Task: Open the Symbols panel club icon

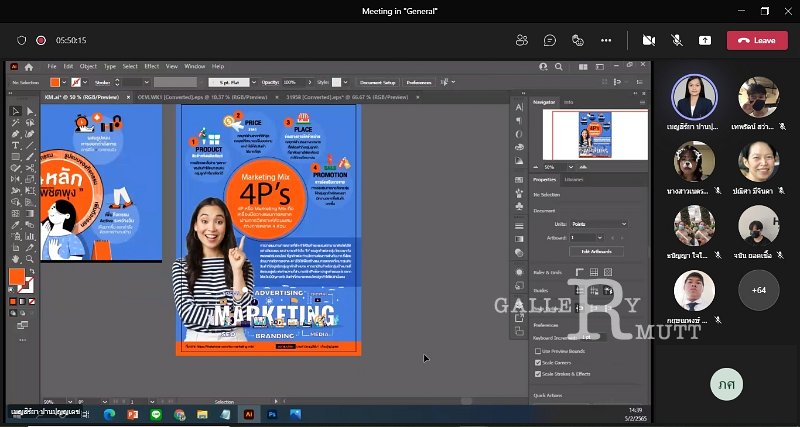Action: click(519, 206)
